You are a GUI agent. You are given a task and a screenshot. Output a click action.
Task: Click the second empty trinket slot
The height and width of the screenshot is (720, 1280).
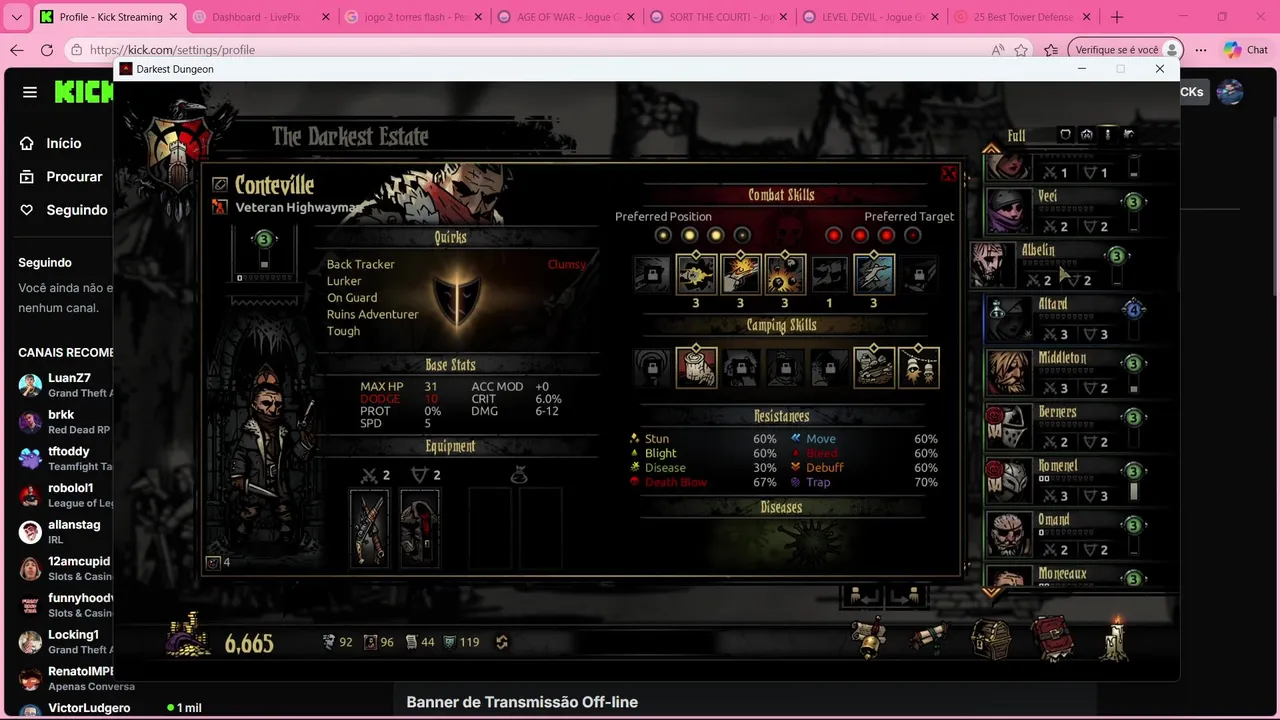point(540,528)
